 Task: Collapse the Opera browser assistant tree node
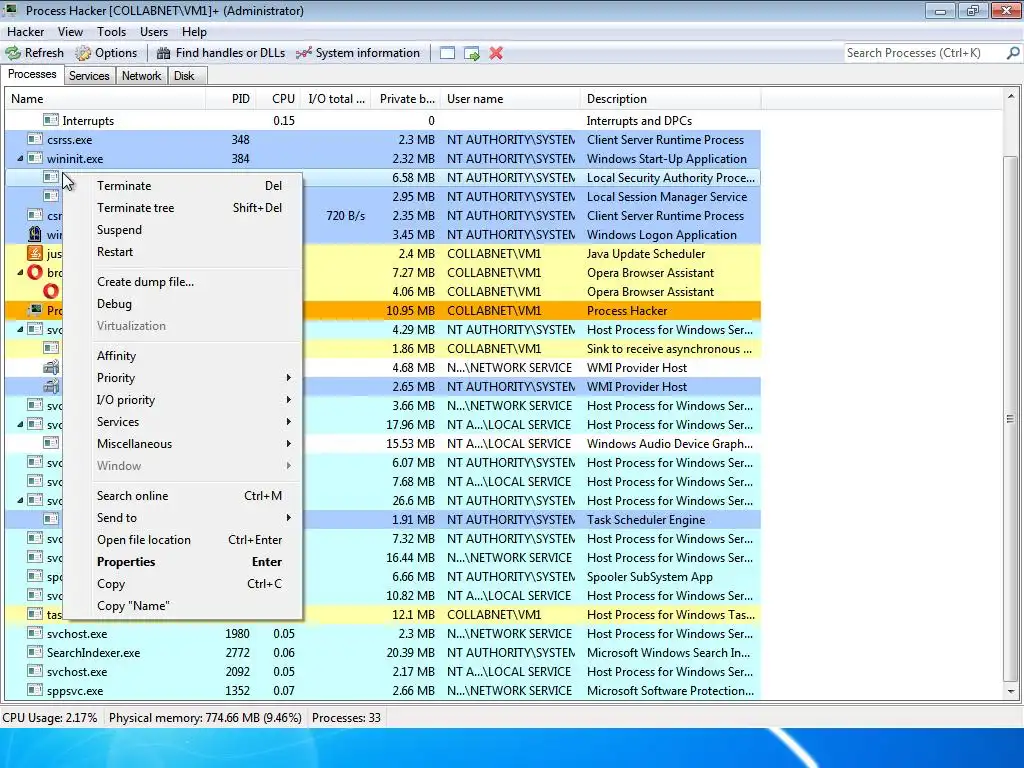20,272
